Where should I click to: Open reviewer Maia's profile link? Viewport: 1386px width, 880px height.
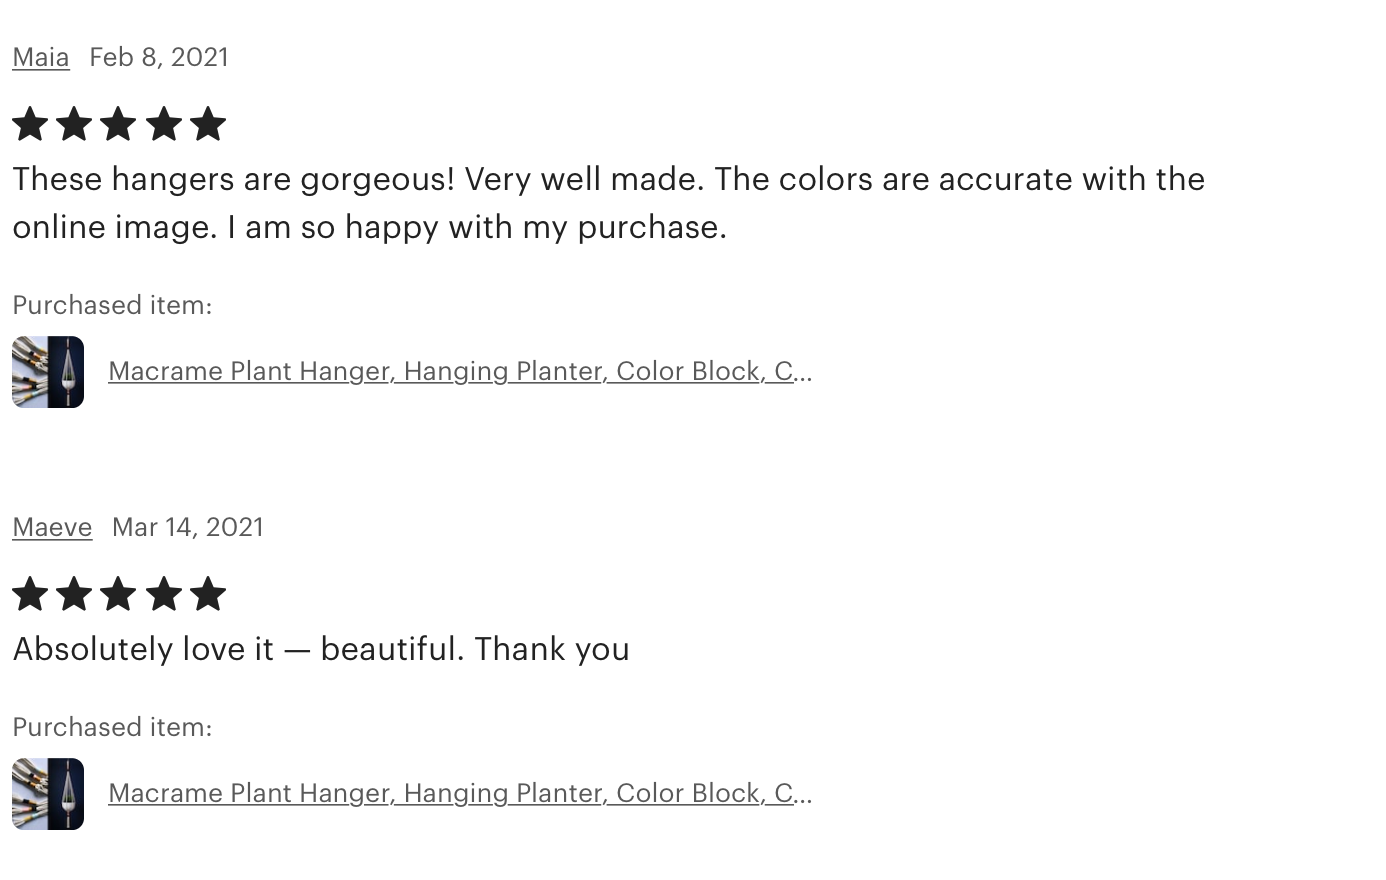[41, 58]
